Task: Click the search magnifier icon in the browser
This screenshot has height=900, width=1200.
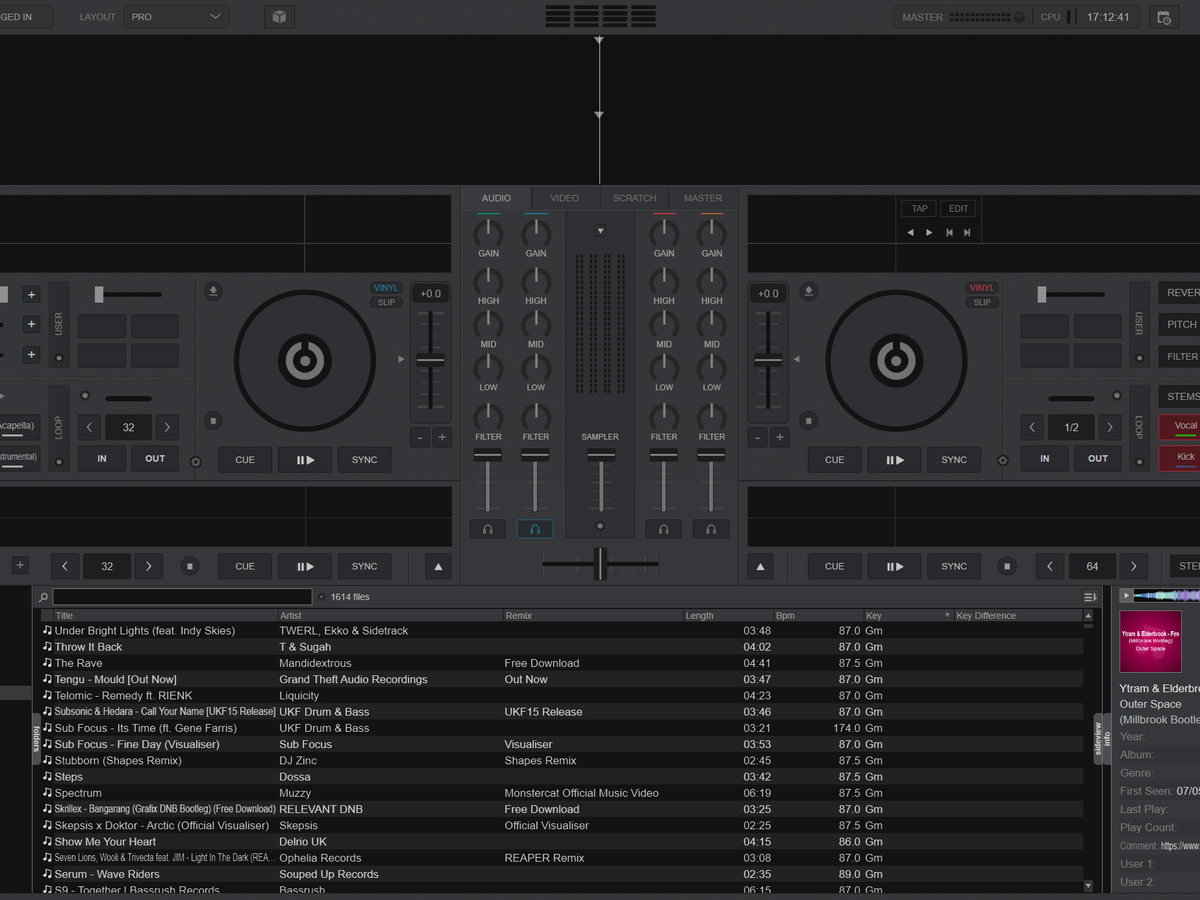Action: pos(44,597)
